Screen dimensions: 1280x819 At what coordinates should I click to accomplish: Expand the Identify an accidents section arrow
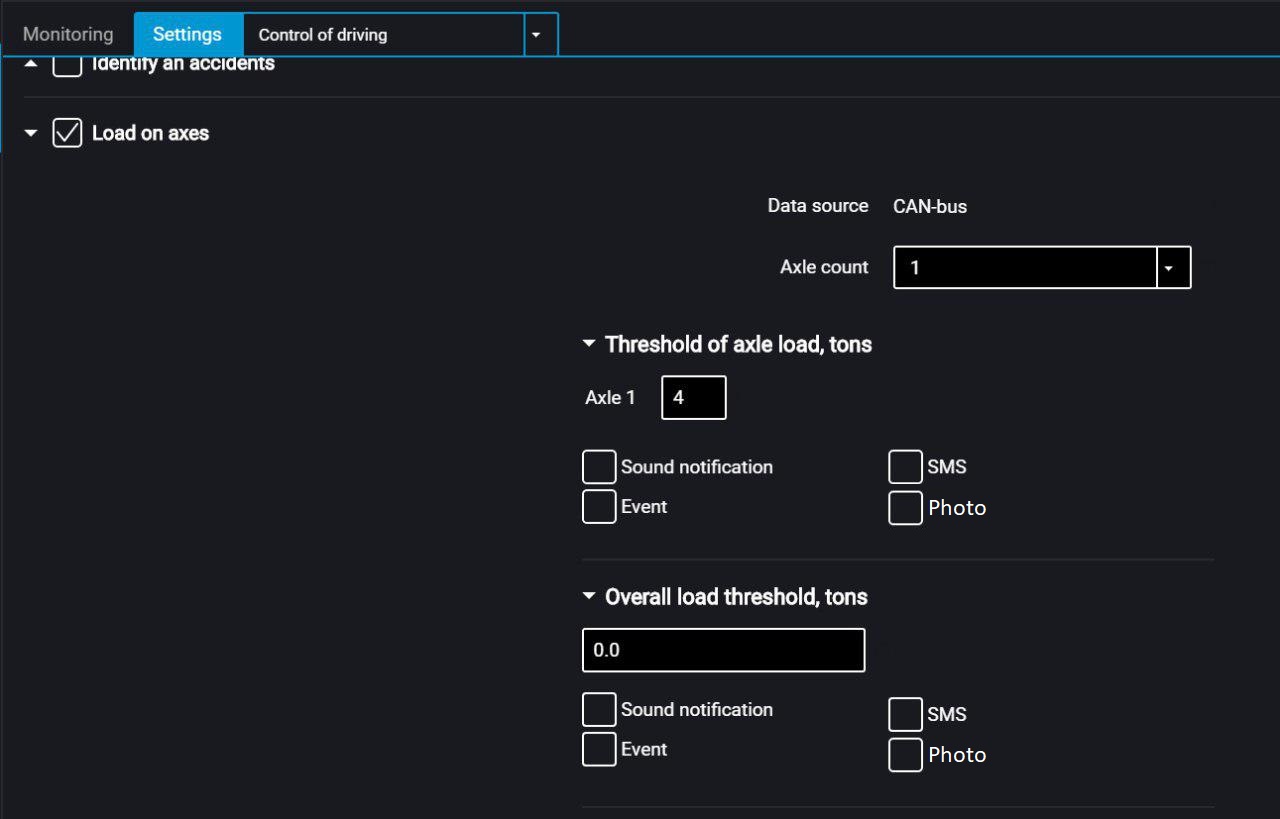point(31,63)
